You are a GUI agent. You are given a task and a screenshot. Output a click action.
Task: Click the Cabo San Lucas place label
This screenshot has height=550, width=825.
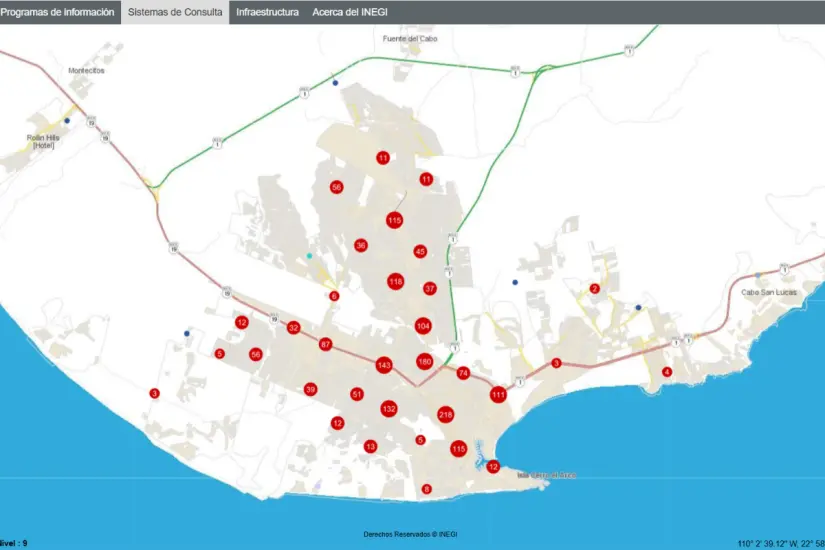coord(769,292)
